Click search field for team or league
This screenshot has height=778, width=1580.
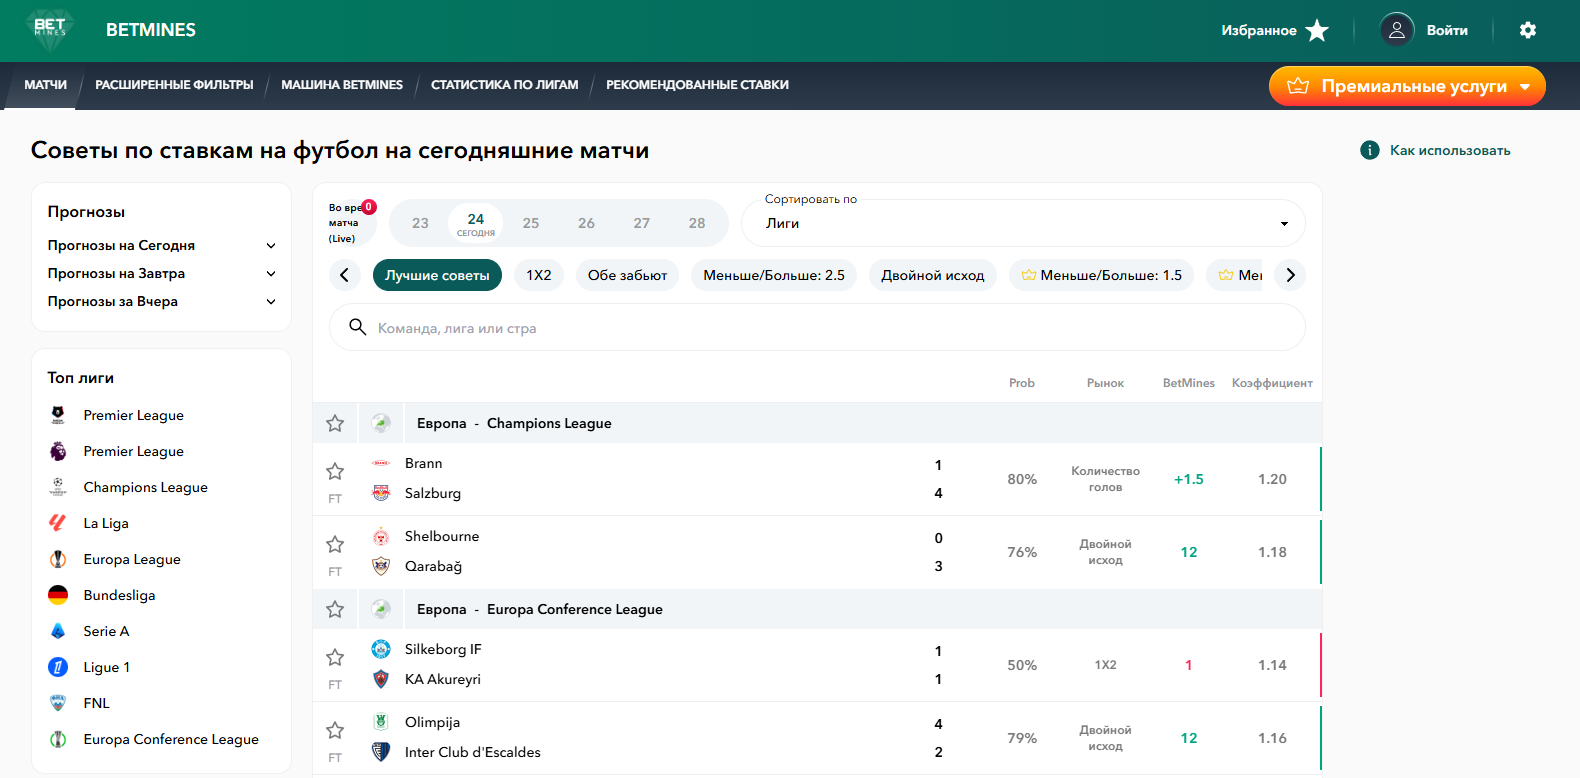tap(817, 327)
